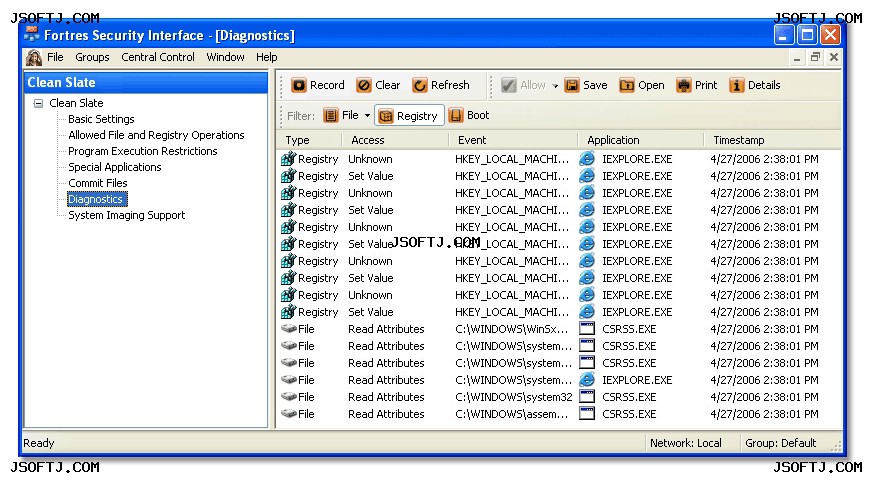Sort by the Access column header

click(x=395, y=140)
